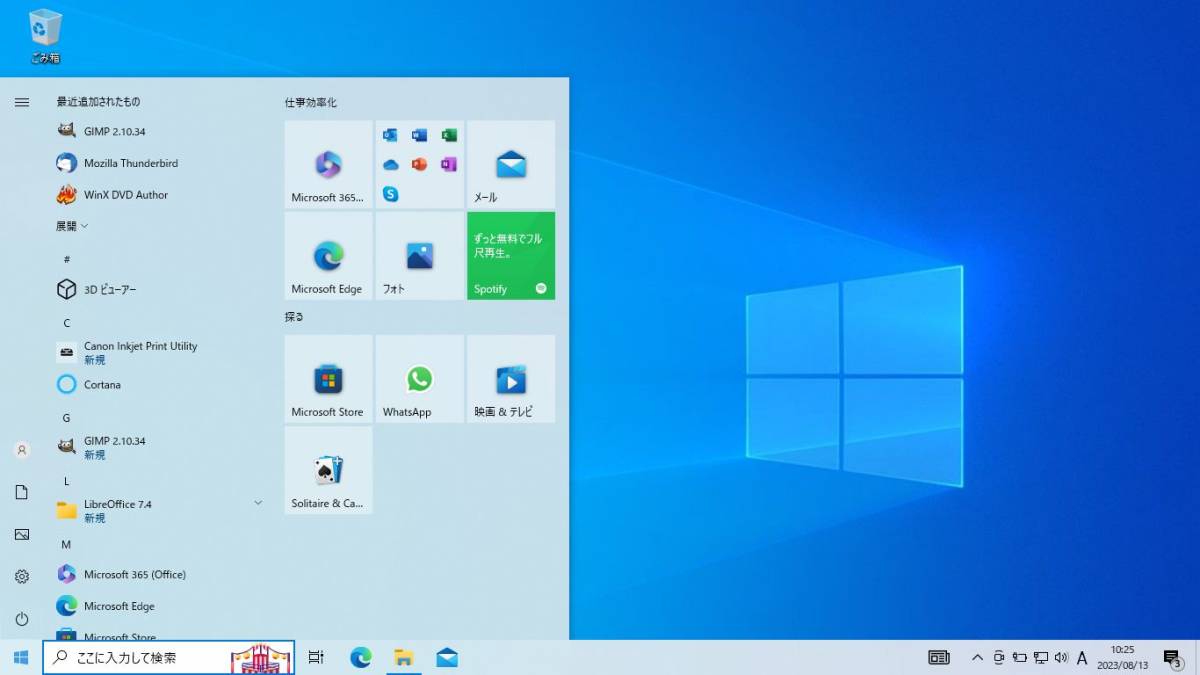The image size is (1200, 675).
Task: Jump to the L letter index
Action: [x=67, y=481]
